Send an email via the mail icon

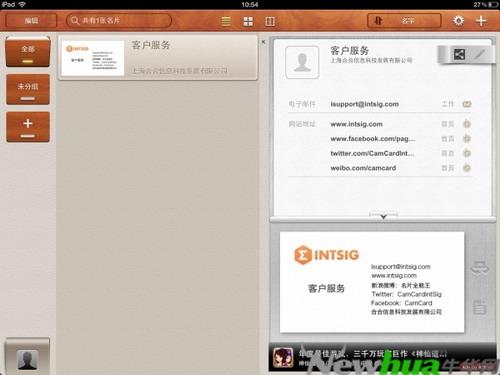(467, 104)
